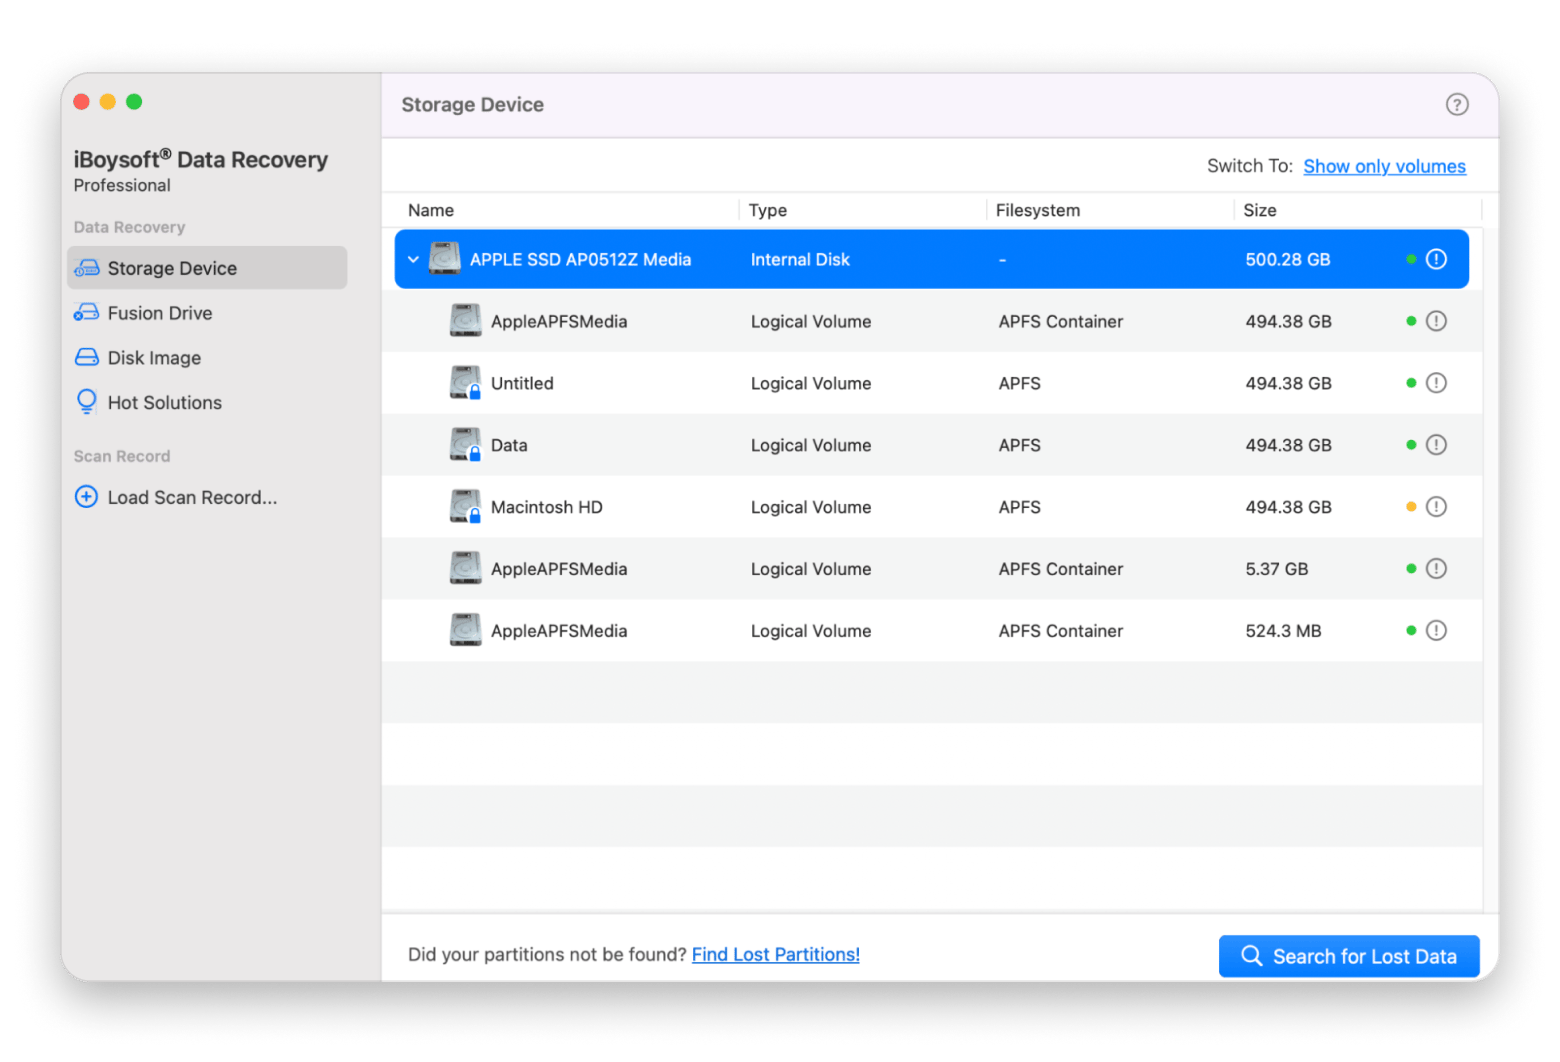The image size is (1560, 1062).
Task: Click the APPLE SSD AP0512Z Media disk icon
Action: click(444, 259)
